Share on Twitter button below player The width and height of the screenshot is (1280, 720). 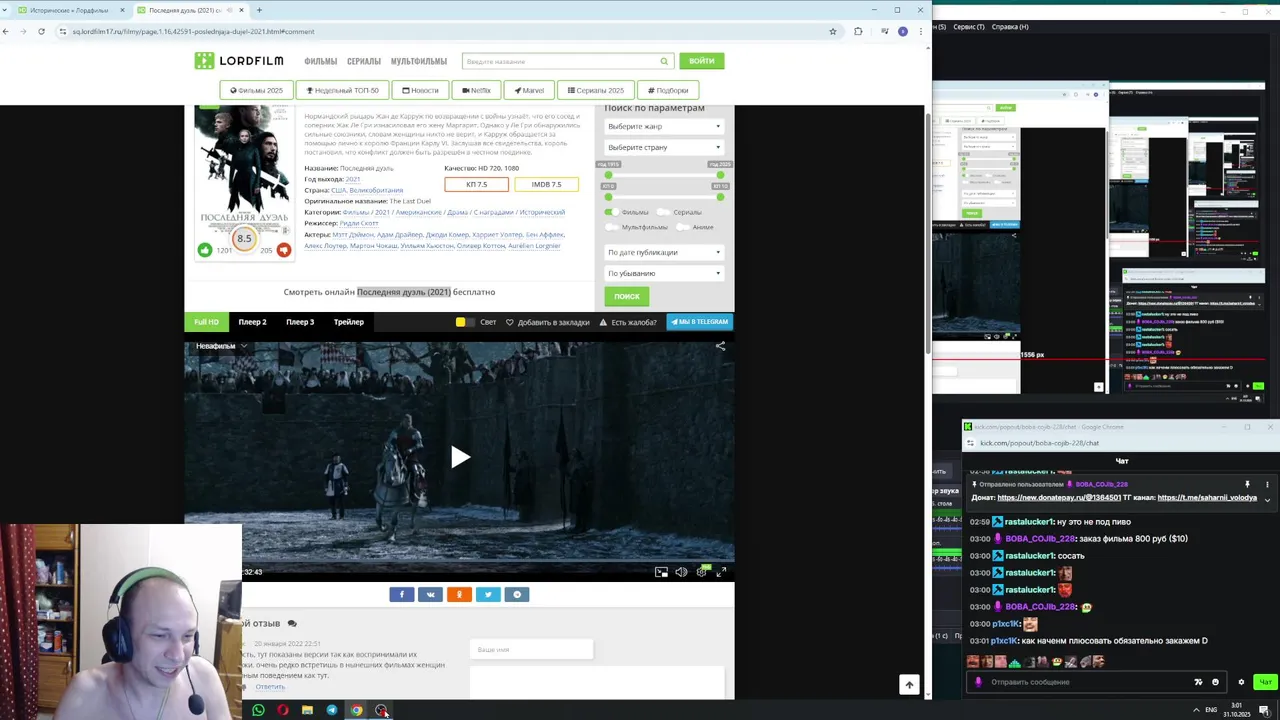tap(488, 594)
